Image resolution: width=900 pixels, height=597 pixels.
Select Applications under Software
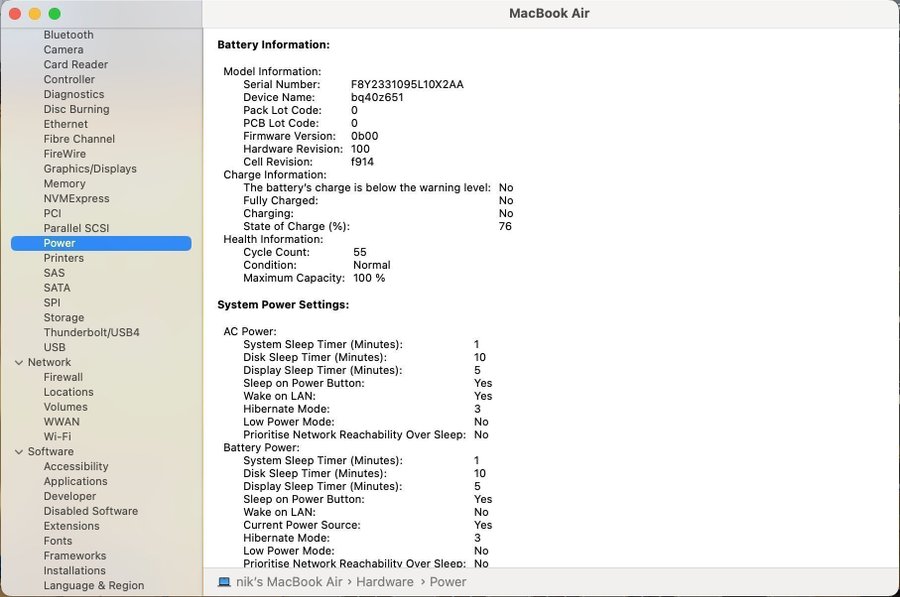pyautogui.click(x=75, y=482)
